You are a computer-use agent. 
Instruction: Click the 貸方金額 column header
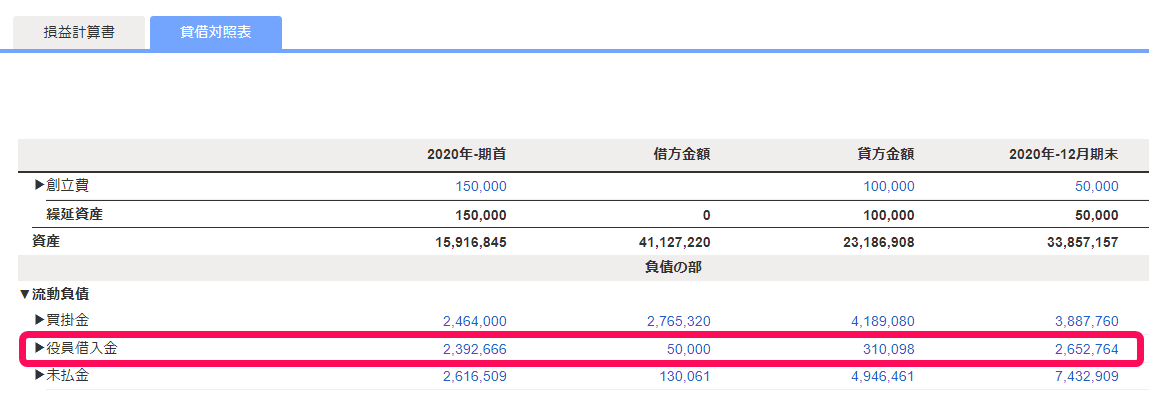[x=885, y=154]
